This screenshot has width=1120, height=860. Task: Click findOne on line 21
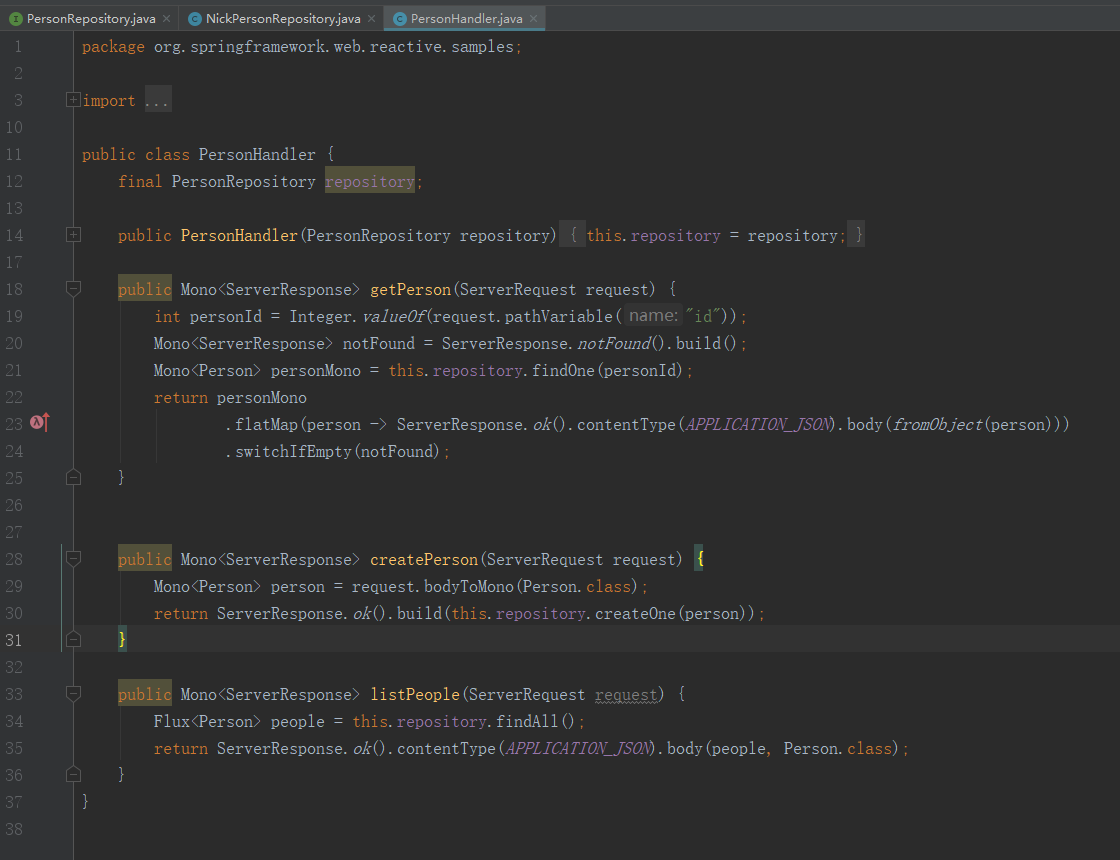(563, 371)
